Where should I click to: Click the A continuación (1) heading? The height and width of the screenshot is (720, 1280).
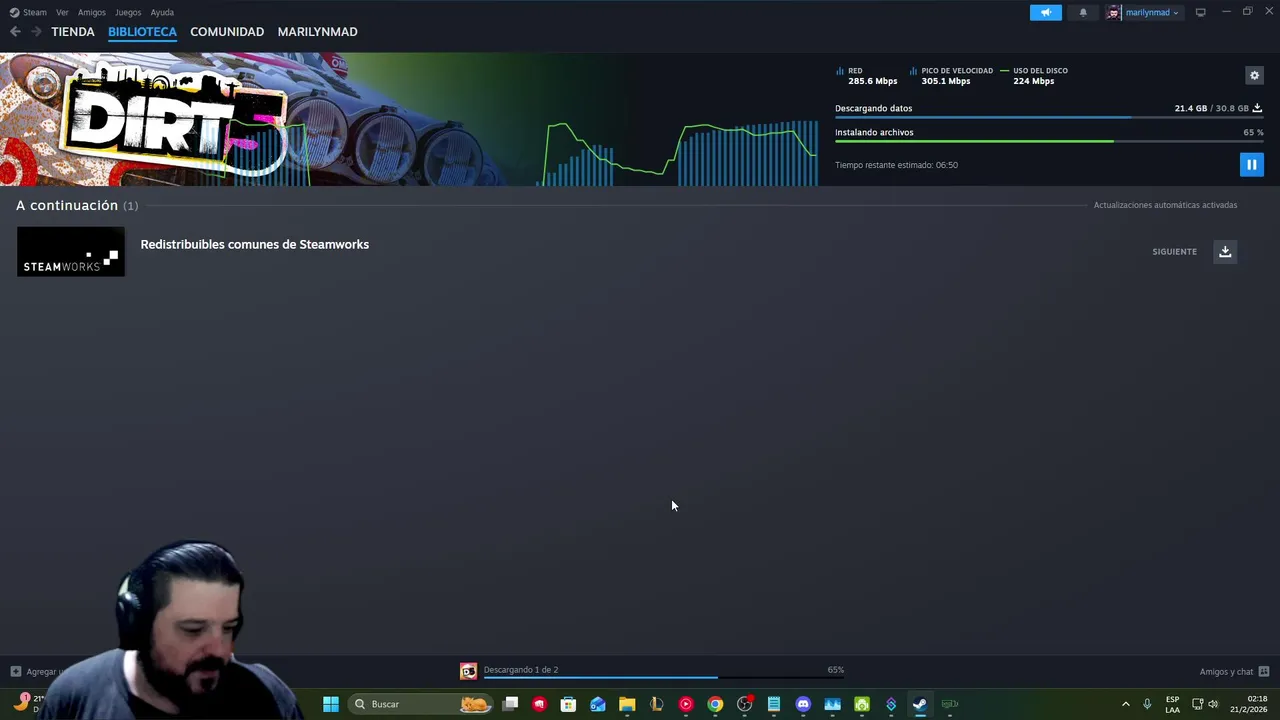point(77,205)
